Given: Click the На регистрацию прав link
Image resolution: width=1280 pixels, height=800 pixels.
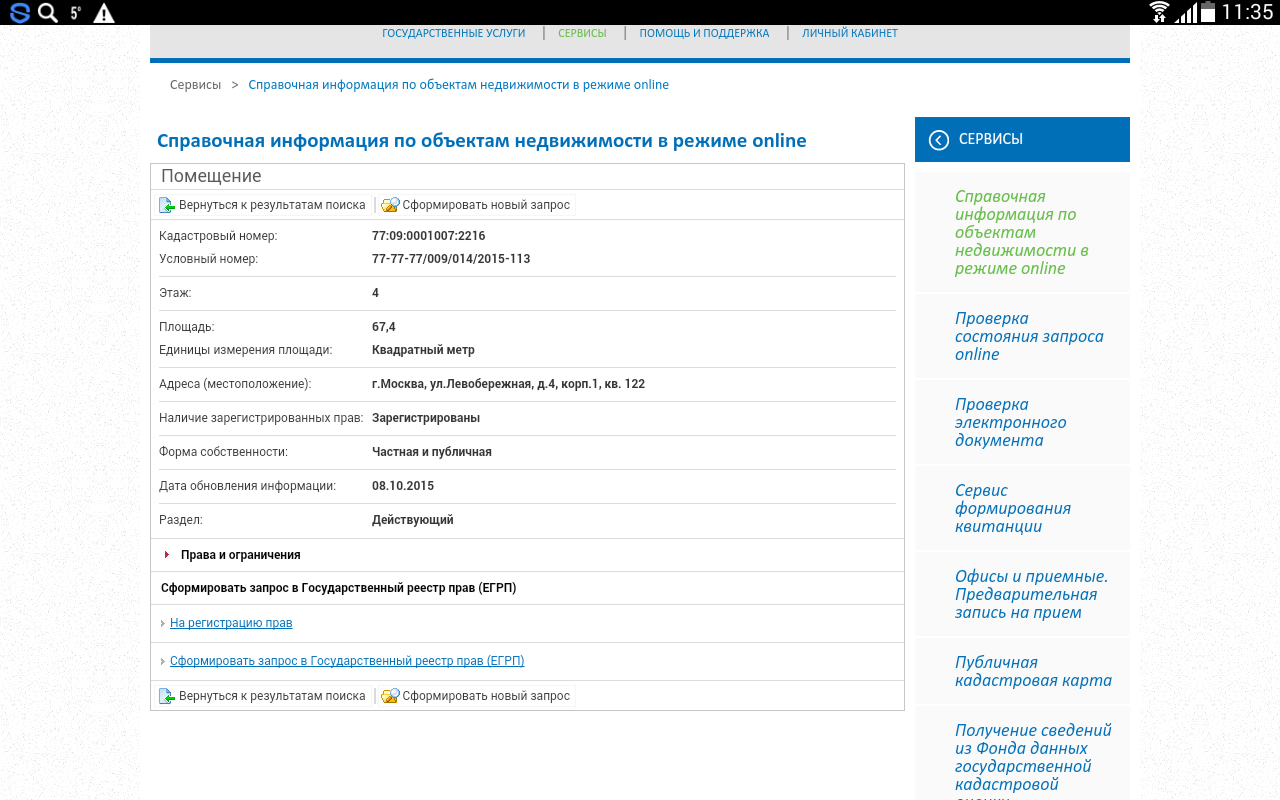Looking at the screenshot, I should pos(231,623).
